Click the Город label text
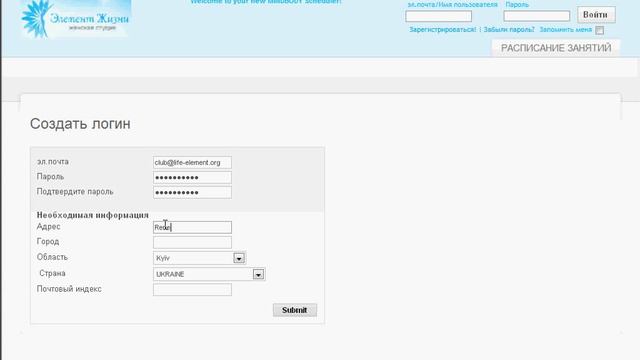640x360 pixels. tap(48, 242)
